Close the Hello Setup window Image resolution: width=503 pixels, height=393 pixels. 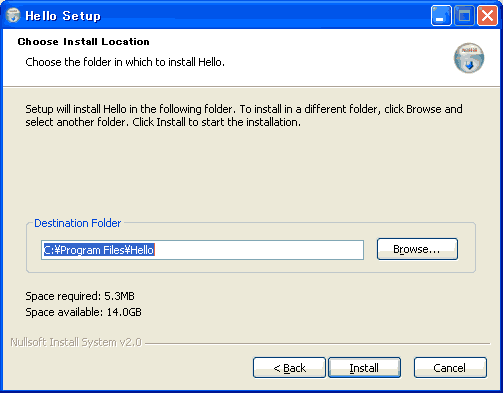(487, 15)
